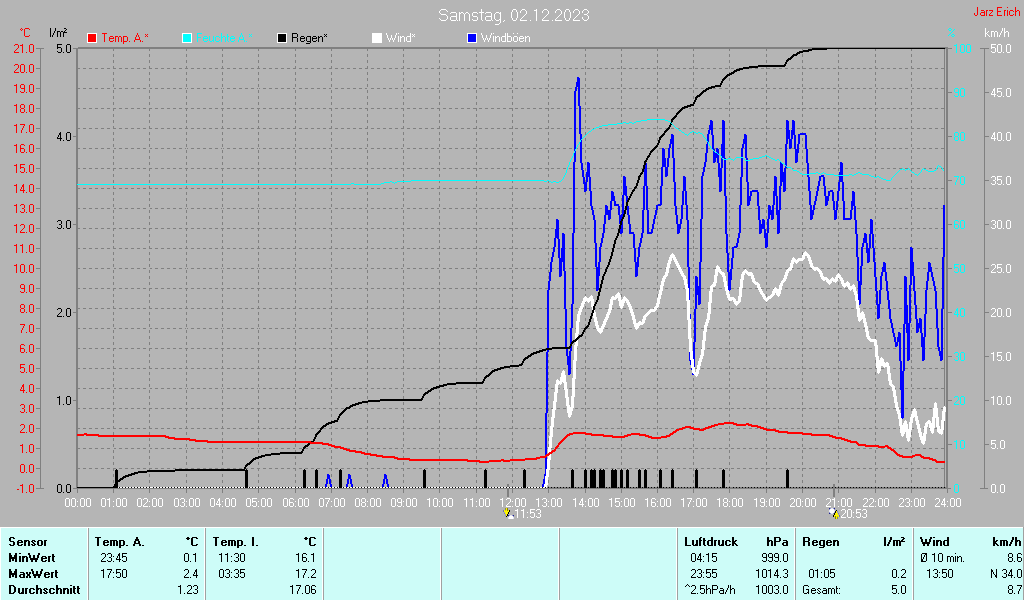Click the Durchschnitt row label
Viewport: 1024px width, 600px height.
coord(41,589)
